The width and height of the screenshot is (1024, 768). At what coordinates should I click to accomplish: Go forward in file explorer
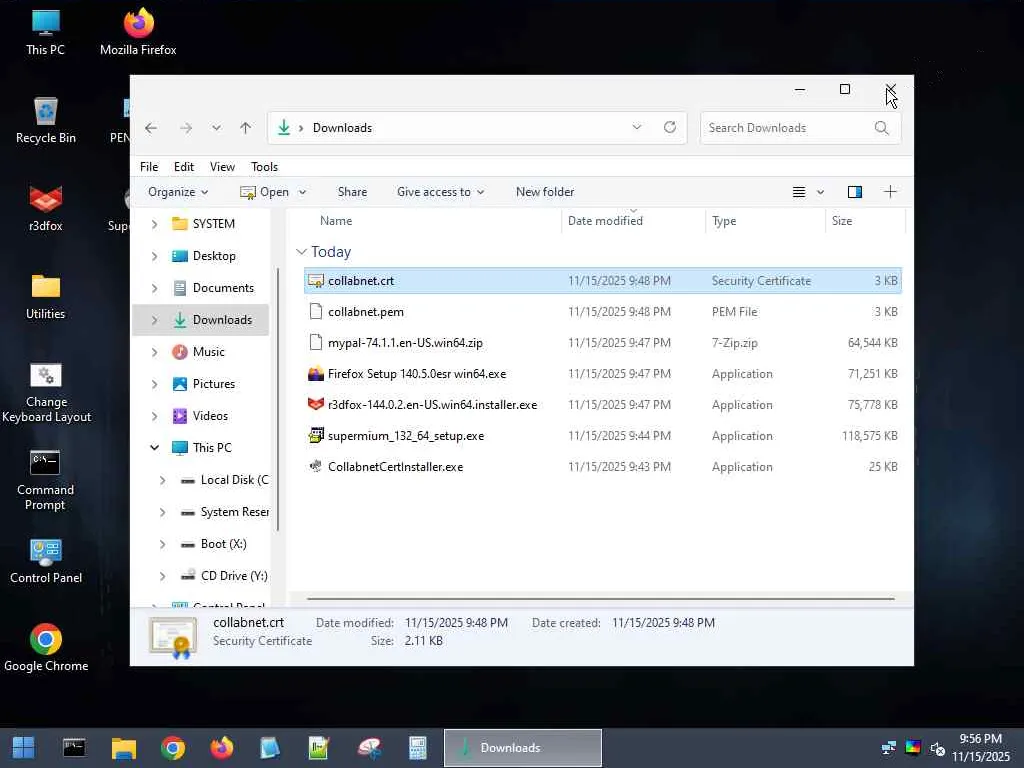186,128
